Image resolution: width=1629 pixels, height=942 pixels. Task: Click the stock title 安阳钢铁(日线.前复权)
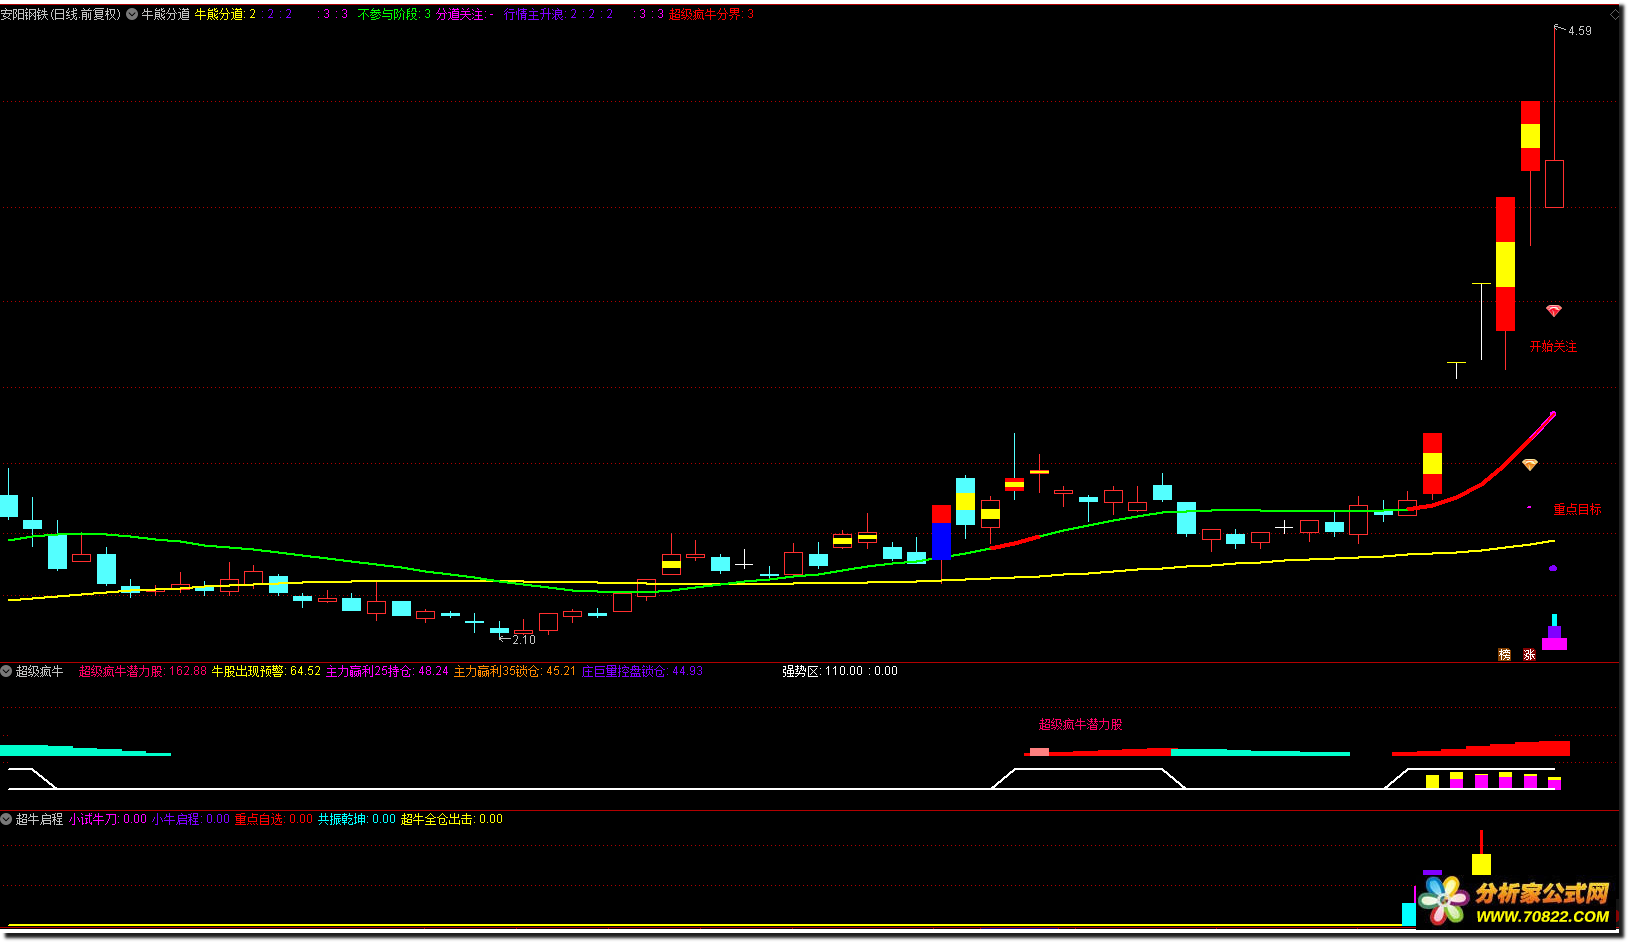coord(61,14)
